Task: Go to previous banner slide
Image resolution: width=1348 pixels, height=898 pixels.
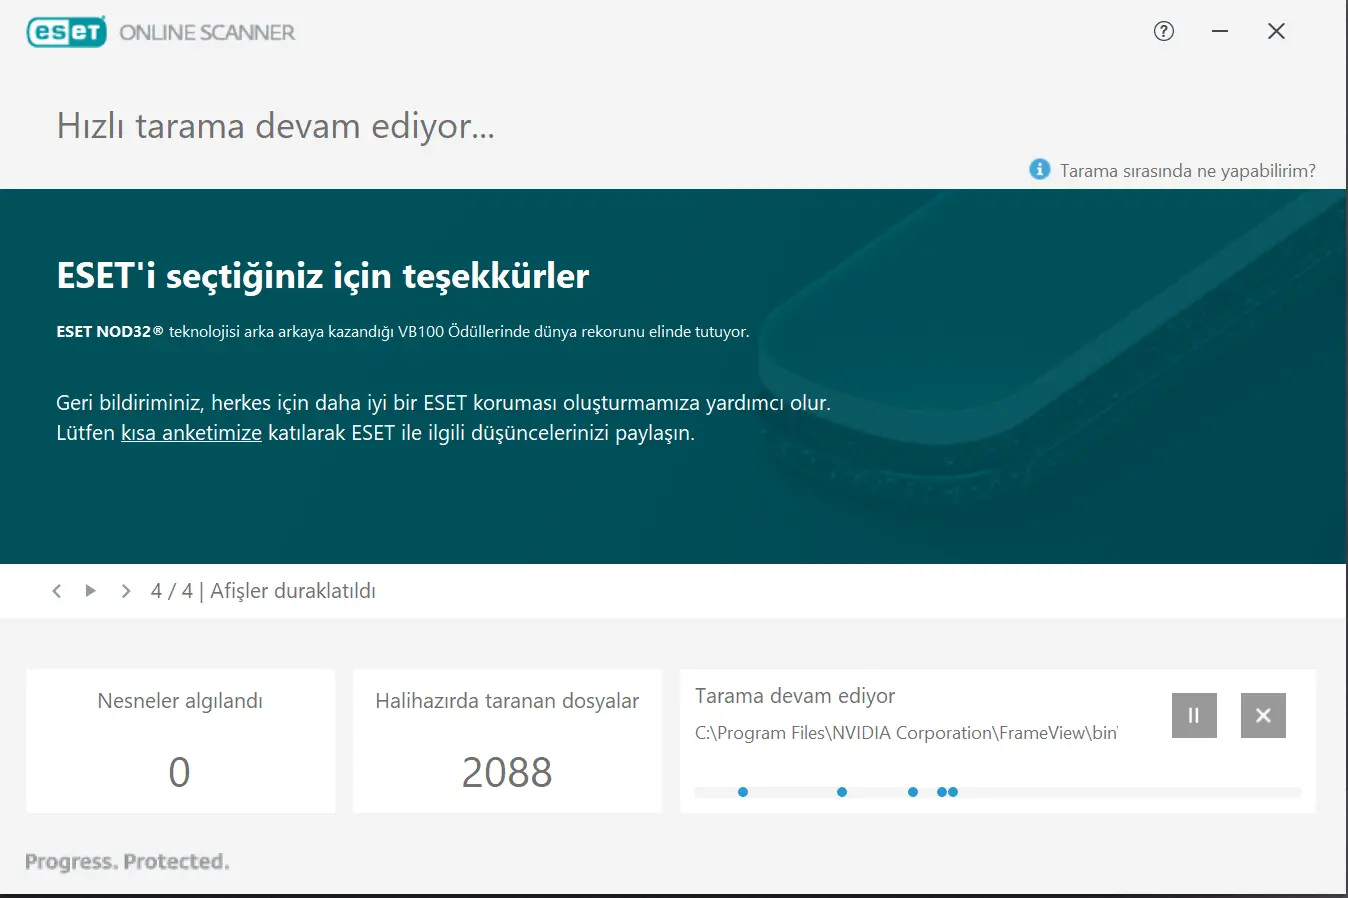Action: (57, 591)
